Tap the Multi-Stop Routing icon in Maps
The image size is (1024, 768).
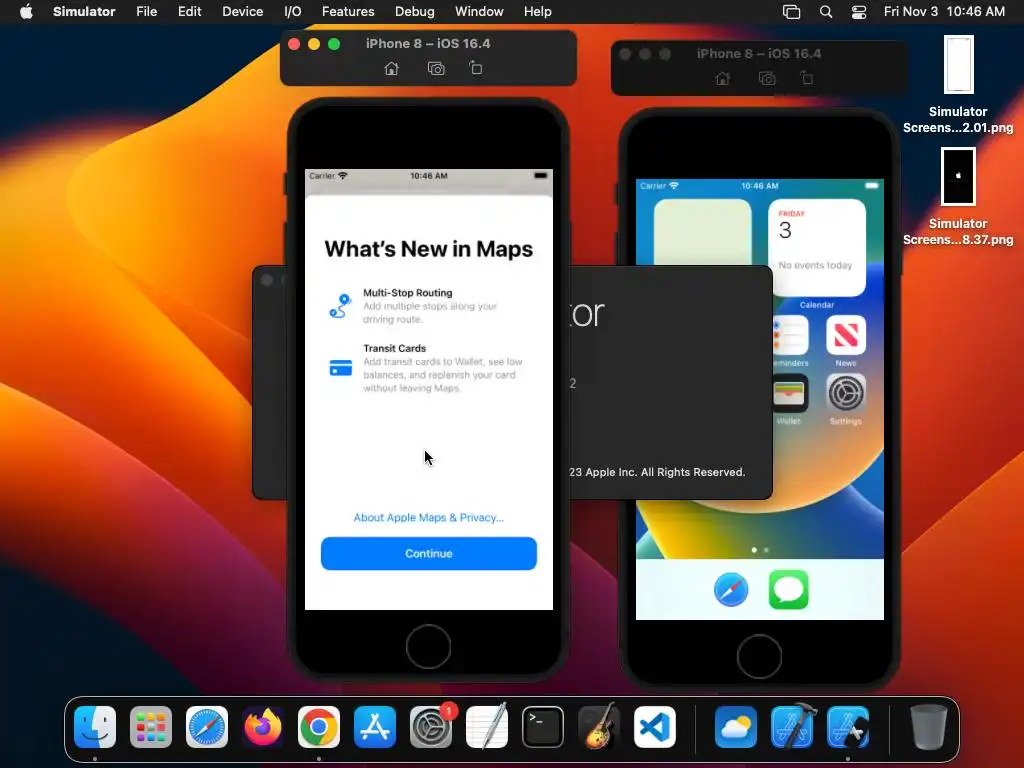point(340,306)
